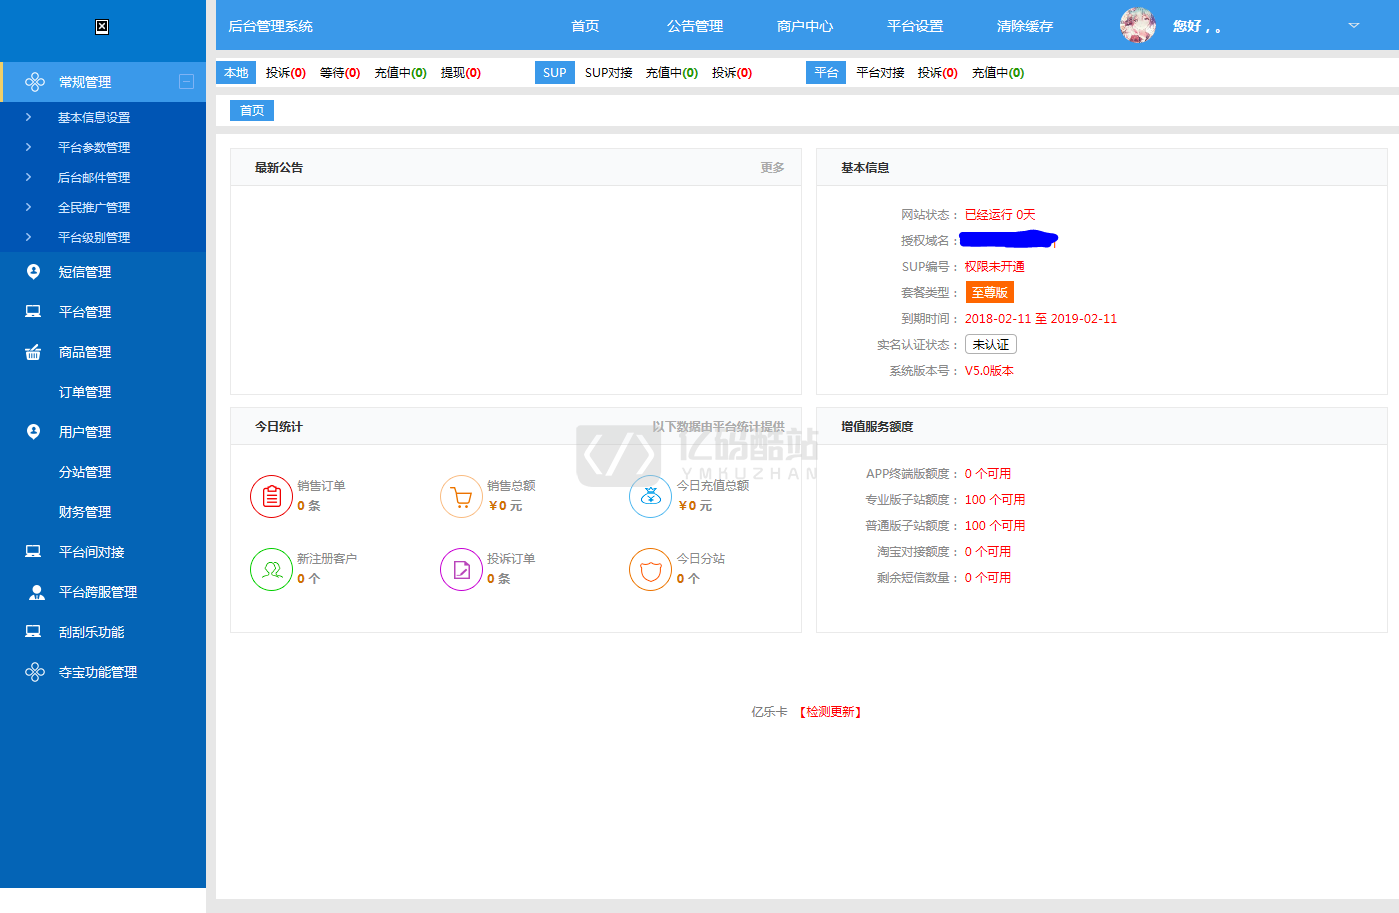
Task: Click the 常规管理 flower icon
Action: point(35,82)
